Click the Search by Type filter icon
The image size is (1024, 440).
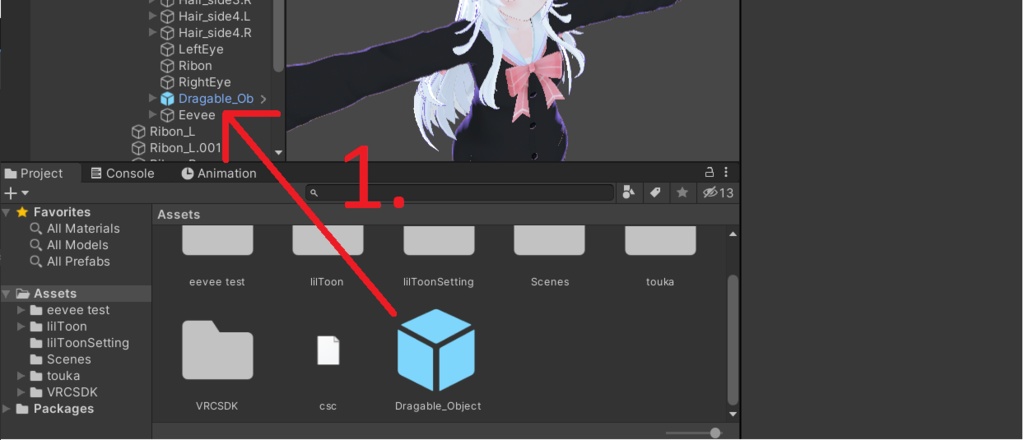pyautogui.click(x=628, y=193)
